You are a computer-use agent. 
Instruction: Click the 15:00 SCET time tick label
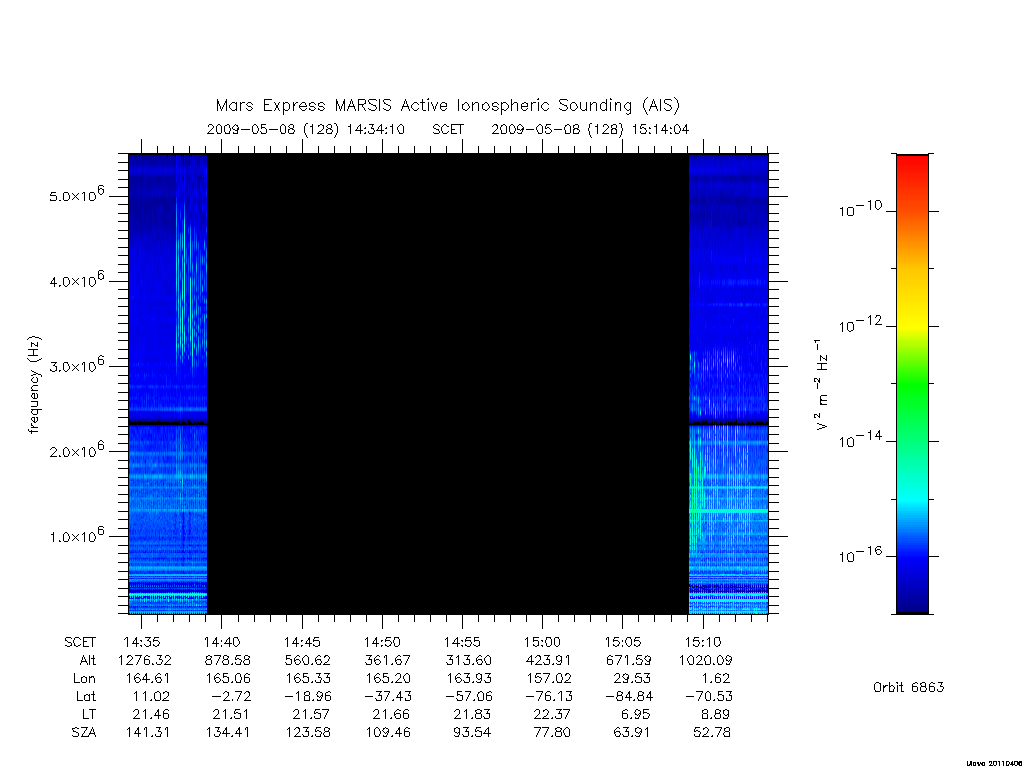coord(542,642)
